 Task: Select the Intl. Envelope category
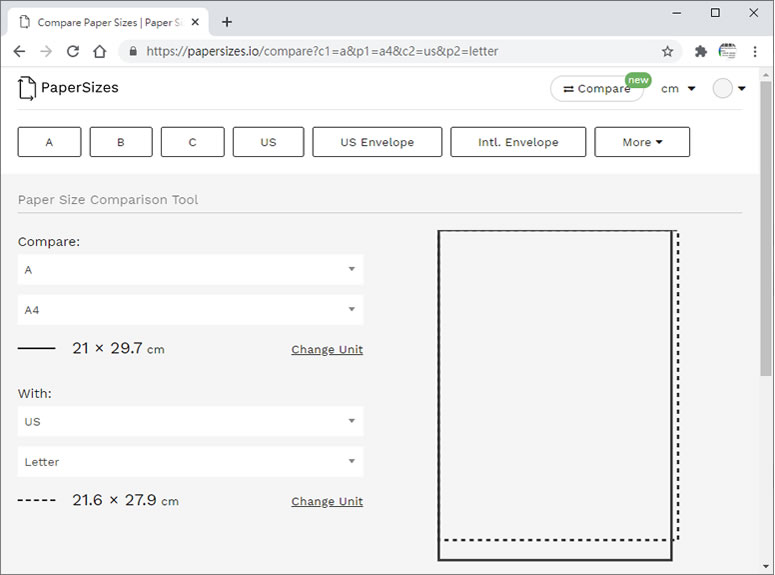pos(518,142)
